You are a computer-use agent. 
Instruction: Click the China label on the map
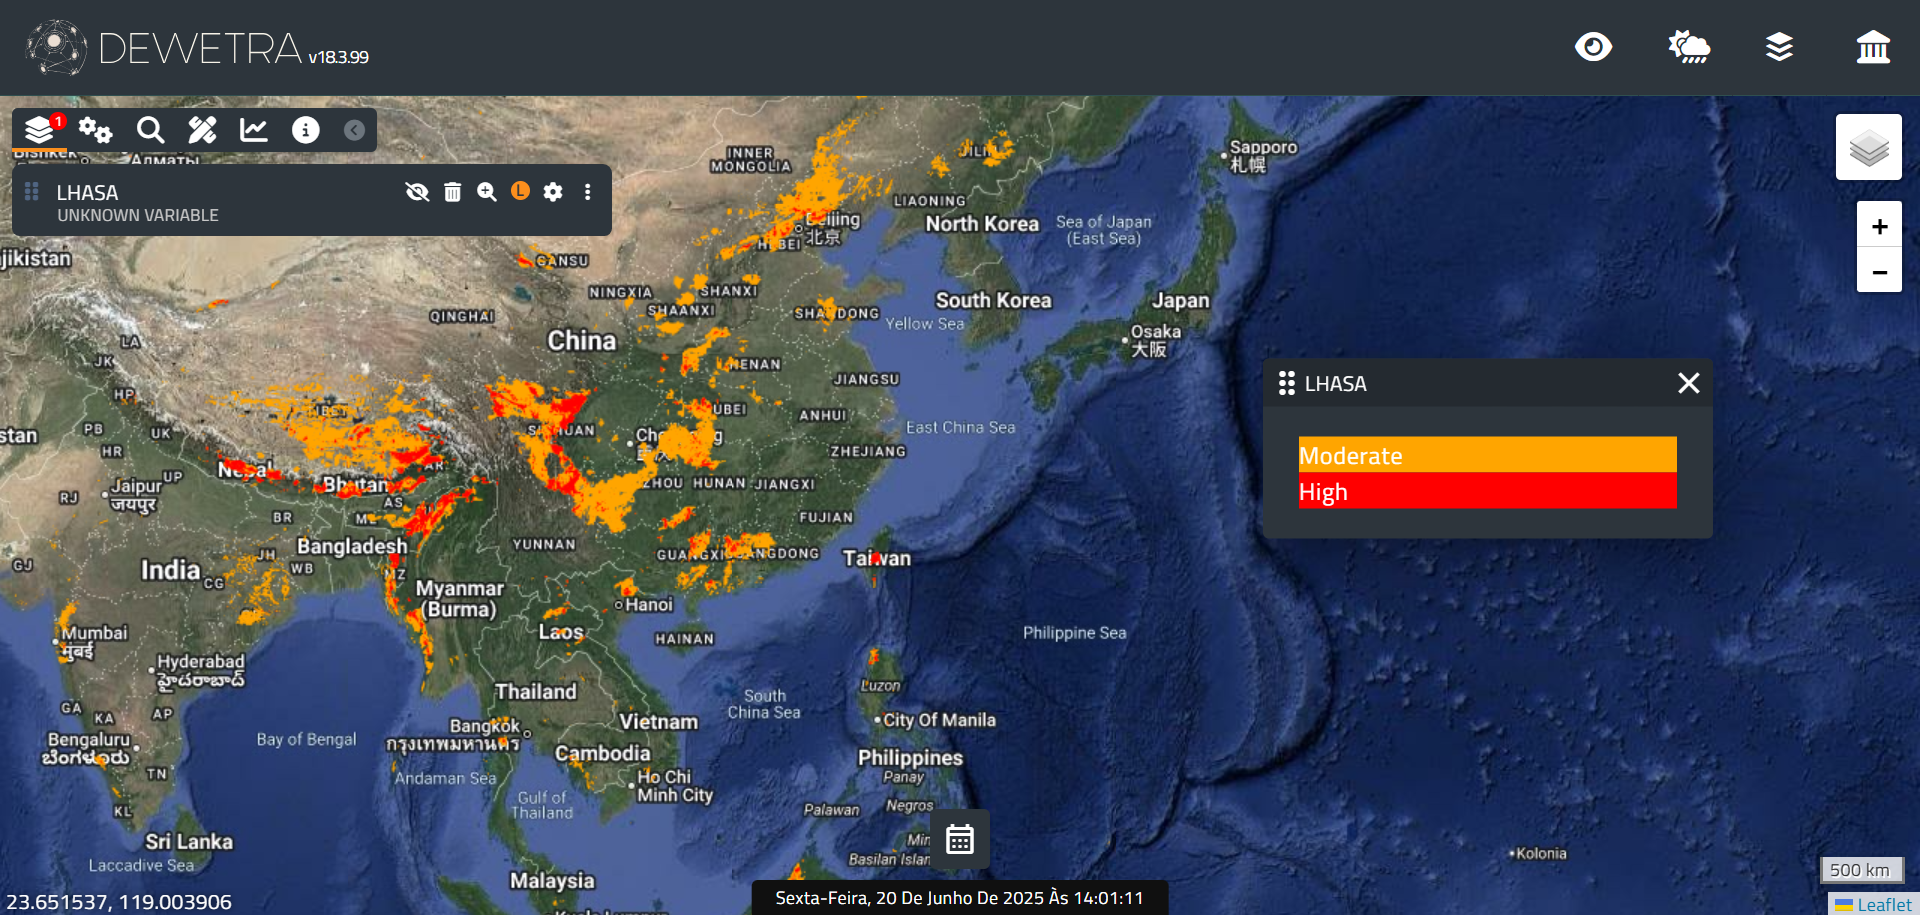582,340
